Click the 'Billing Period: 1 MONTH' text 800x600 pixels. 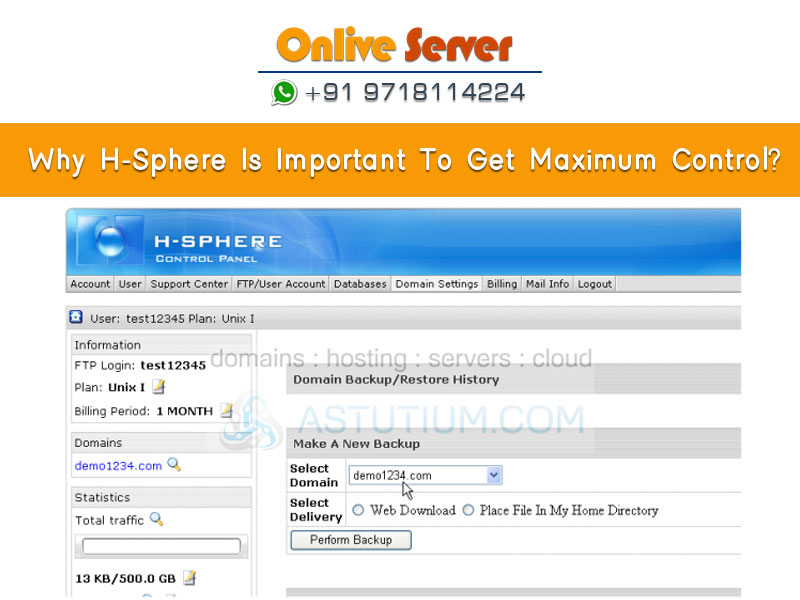point(143,411)
